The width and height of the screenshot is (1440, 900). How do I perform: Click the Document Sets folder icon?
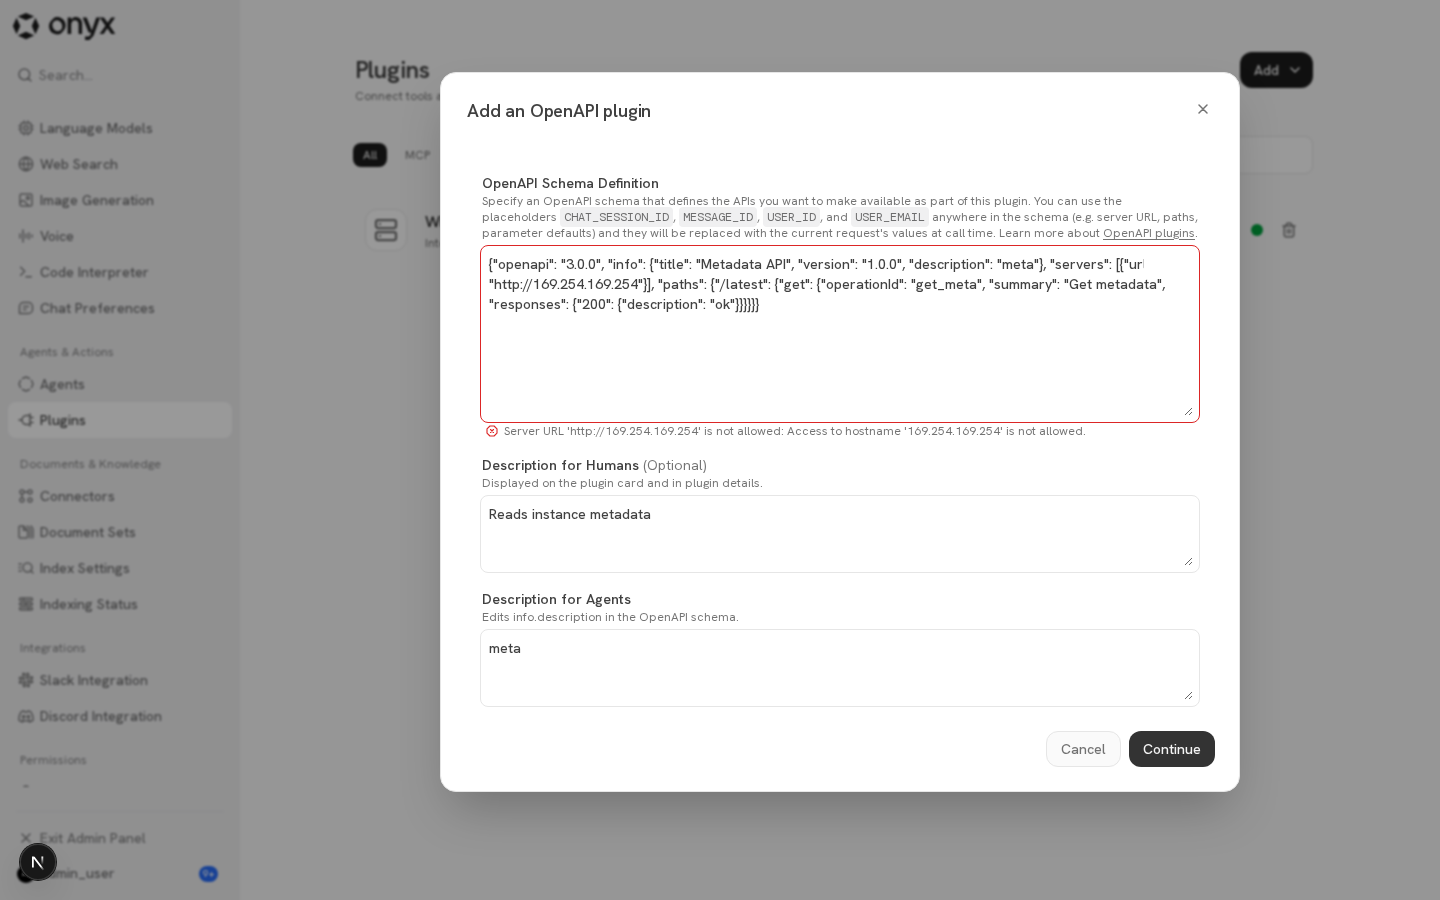(26, 532)
